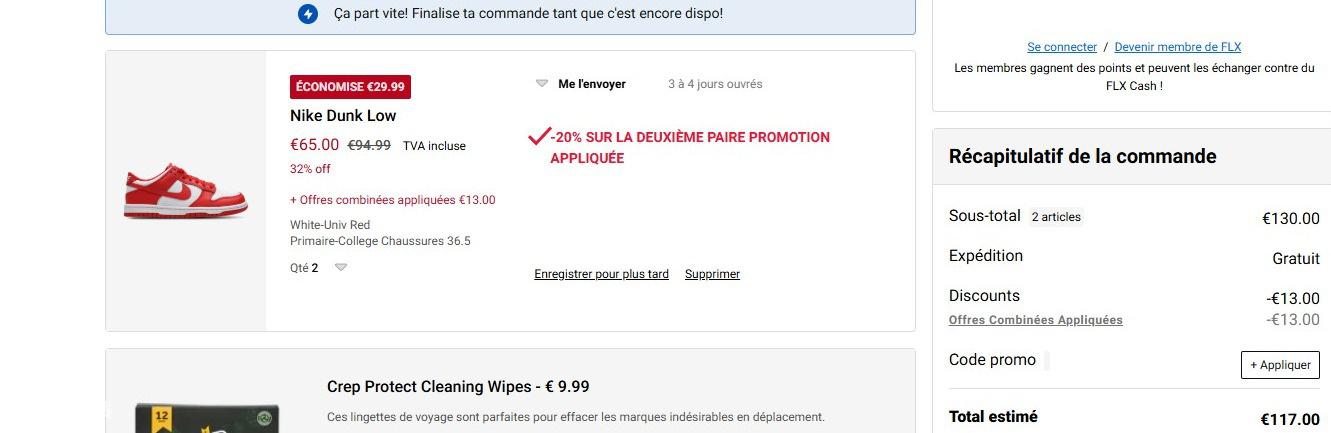Expand Offres Combinées Appliquées details
1331x433 pixels.
coord(1035,320)
